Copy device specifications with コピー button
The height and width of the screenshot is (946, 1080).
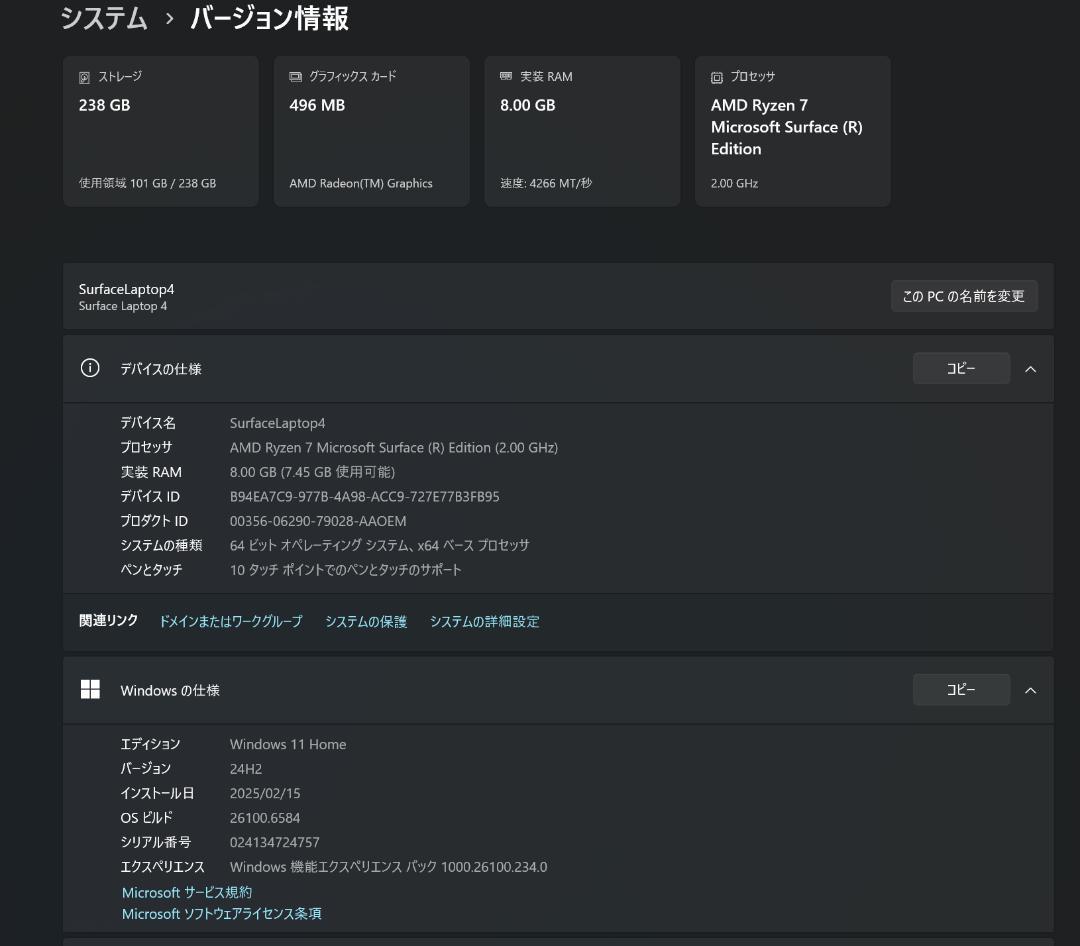click(961, 369)
